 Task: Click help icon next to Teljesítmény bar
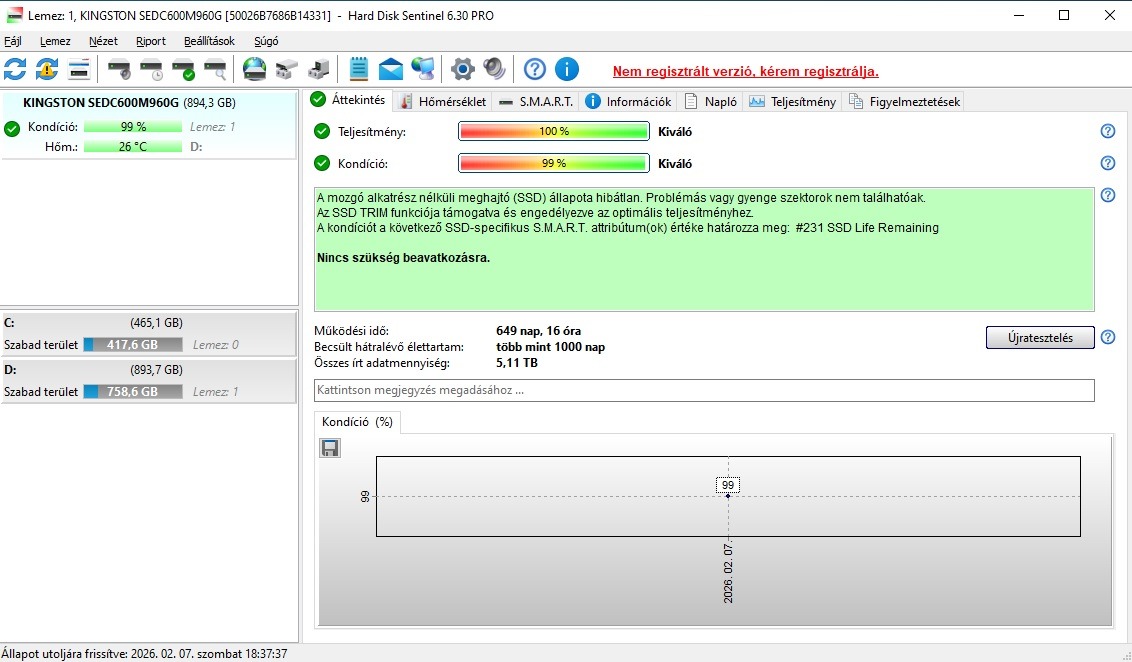pos(1108,131)
